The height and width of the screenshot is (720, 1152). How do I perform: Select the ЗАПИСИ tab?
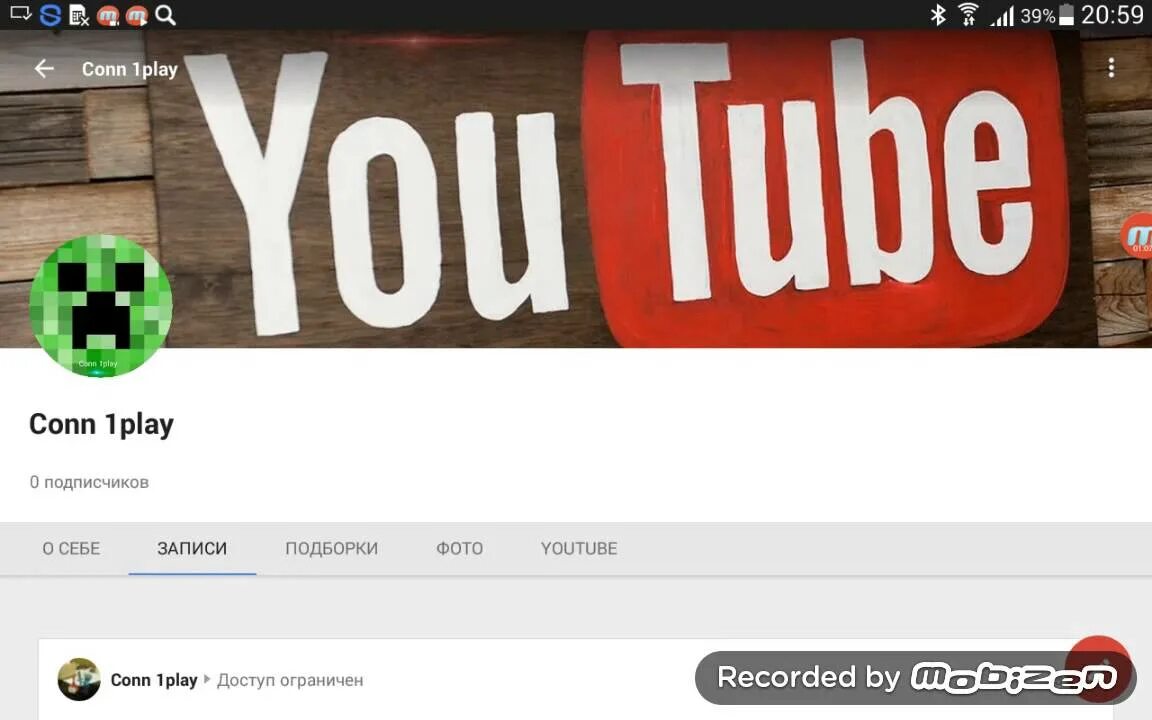[x=192, y=549]
